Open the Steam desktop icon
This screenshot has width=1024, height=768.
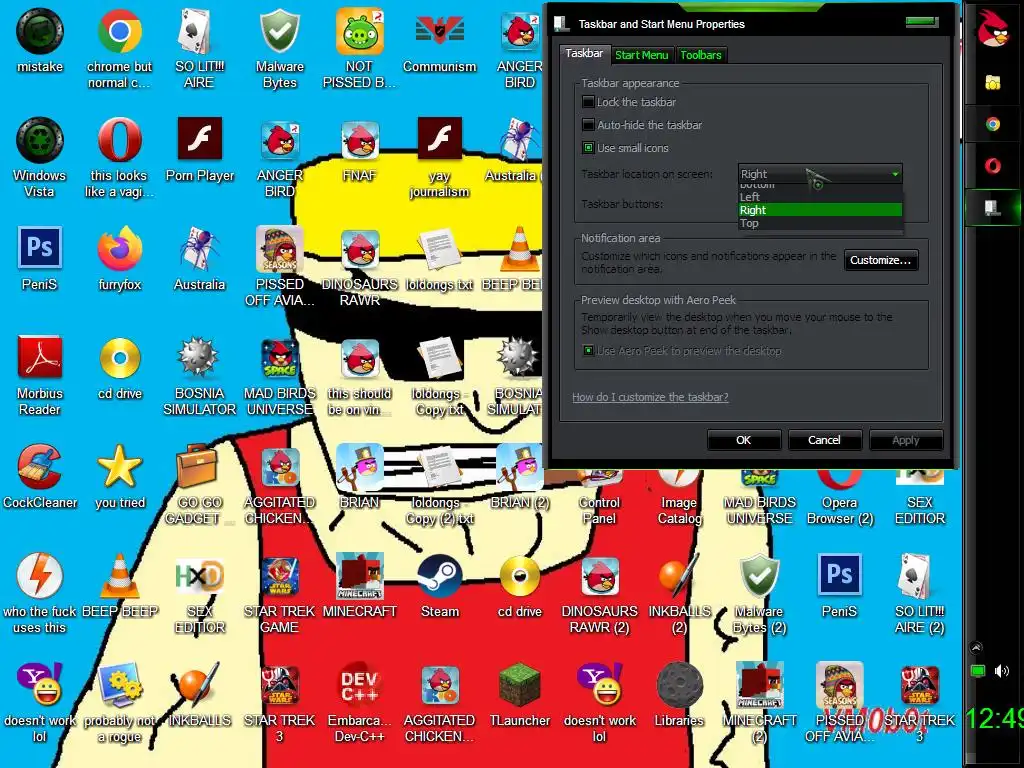[x=440, y=576]
